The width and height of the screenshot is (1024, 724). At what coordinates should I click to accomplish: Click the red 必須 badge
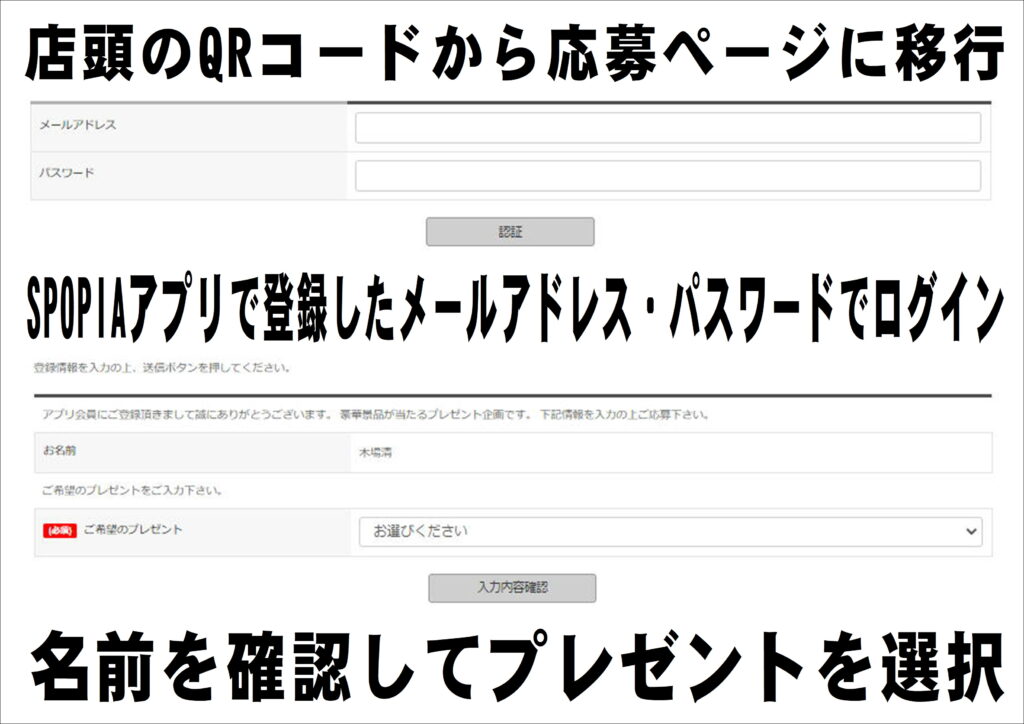point(60,531)
